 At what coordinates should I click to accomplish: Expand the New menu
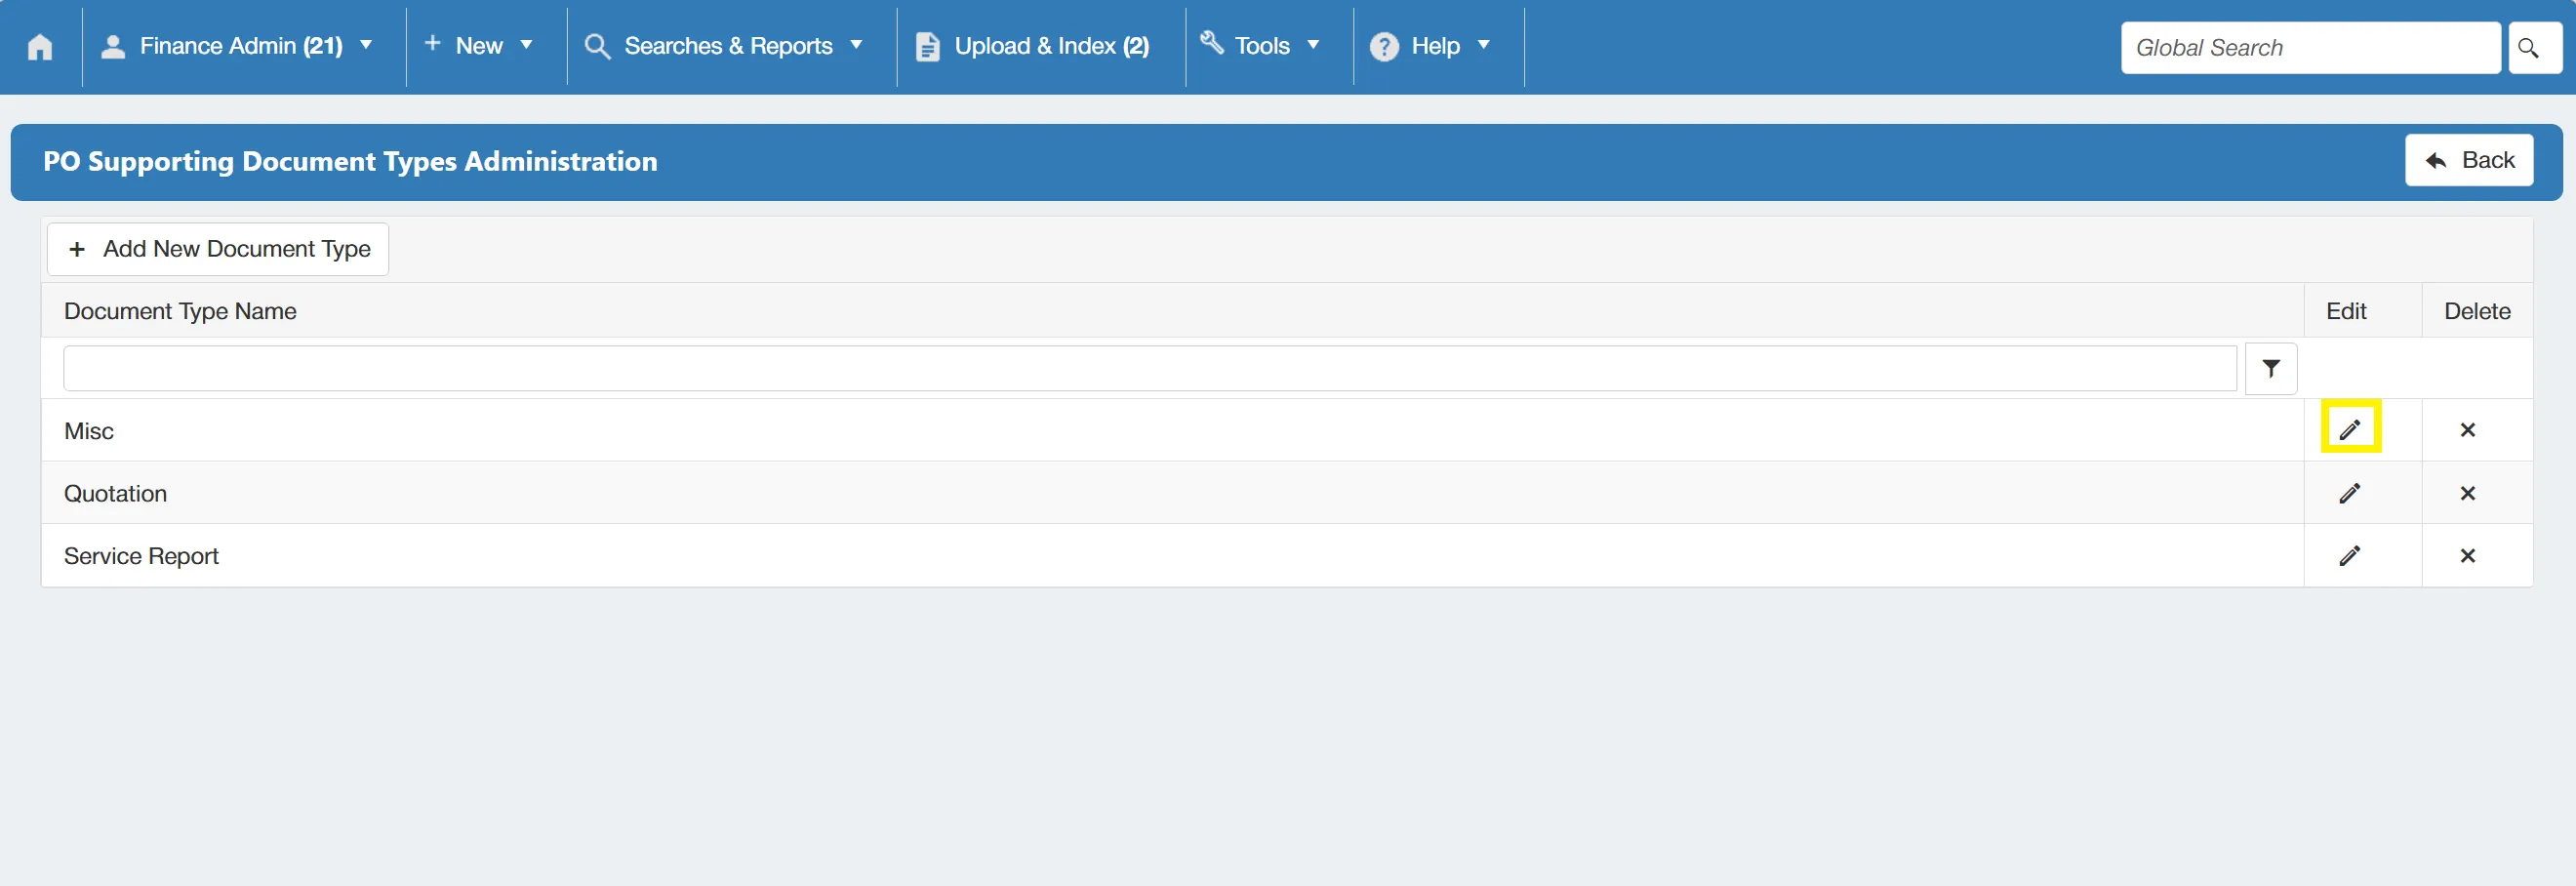pos(478,46)
